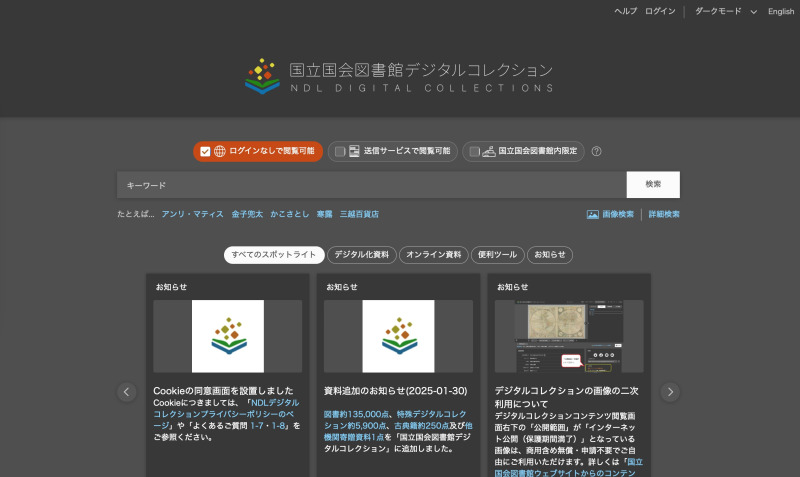Click the help question mark icon

pos(596,152)
